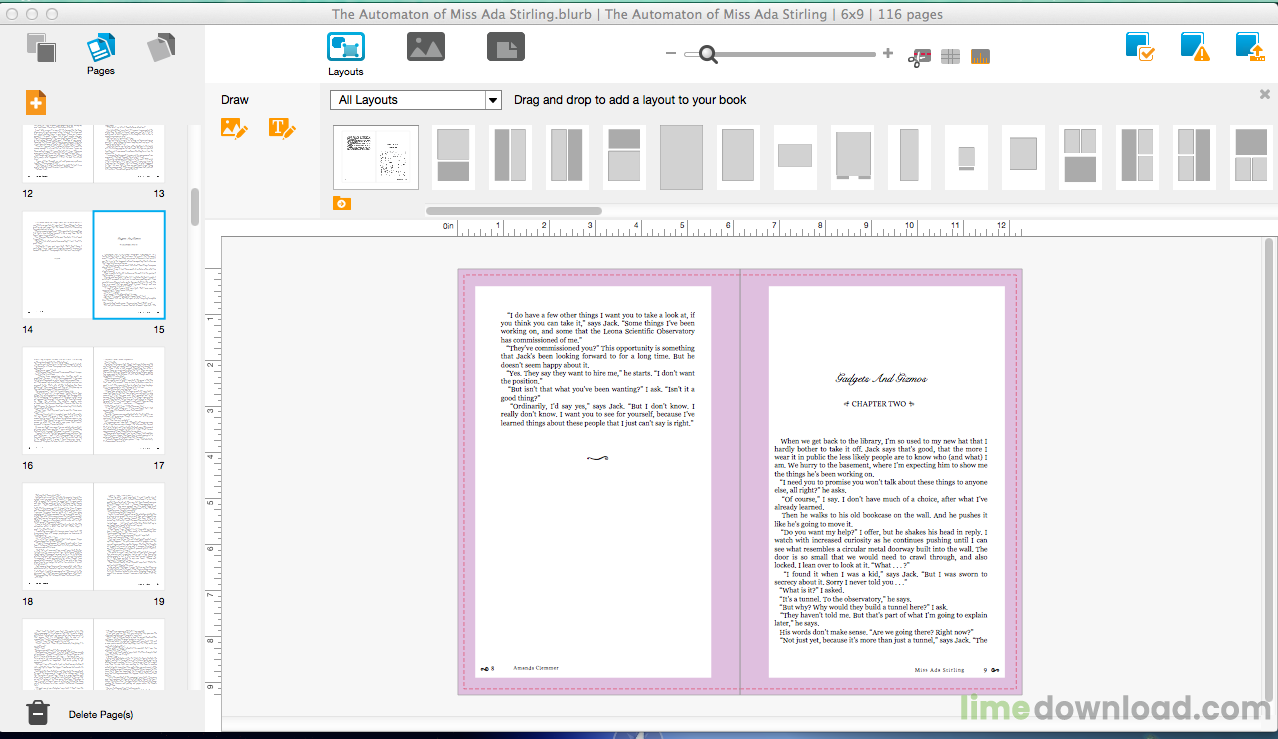Screen dimensions: 1278x739
Task: Open the Covers section icon
Action: [41, 47]
